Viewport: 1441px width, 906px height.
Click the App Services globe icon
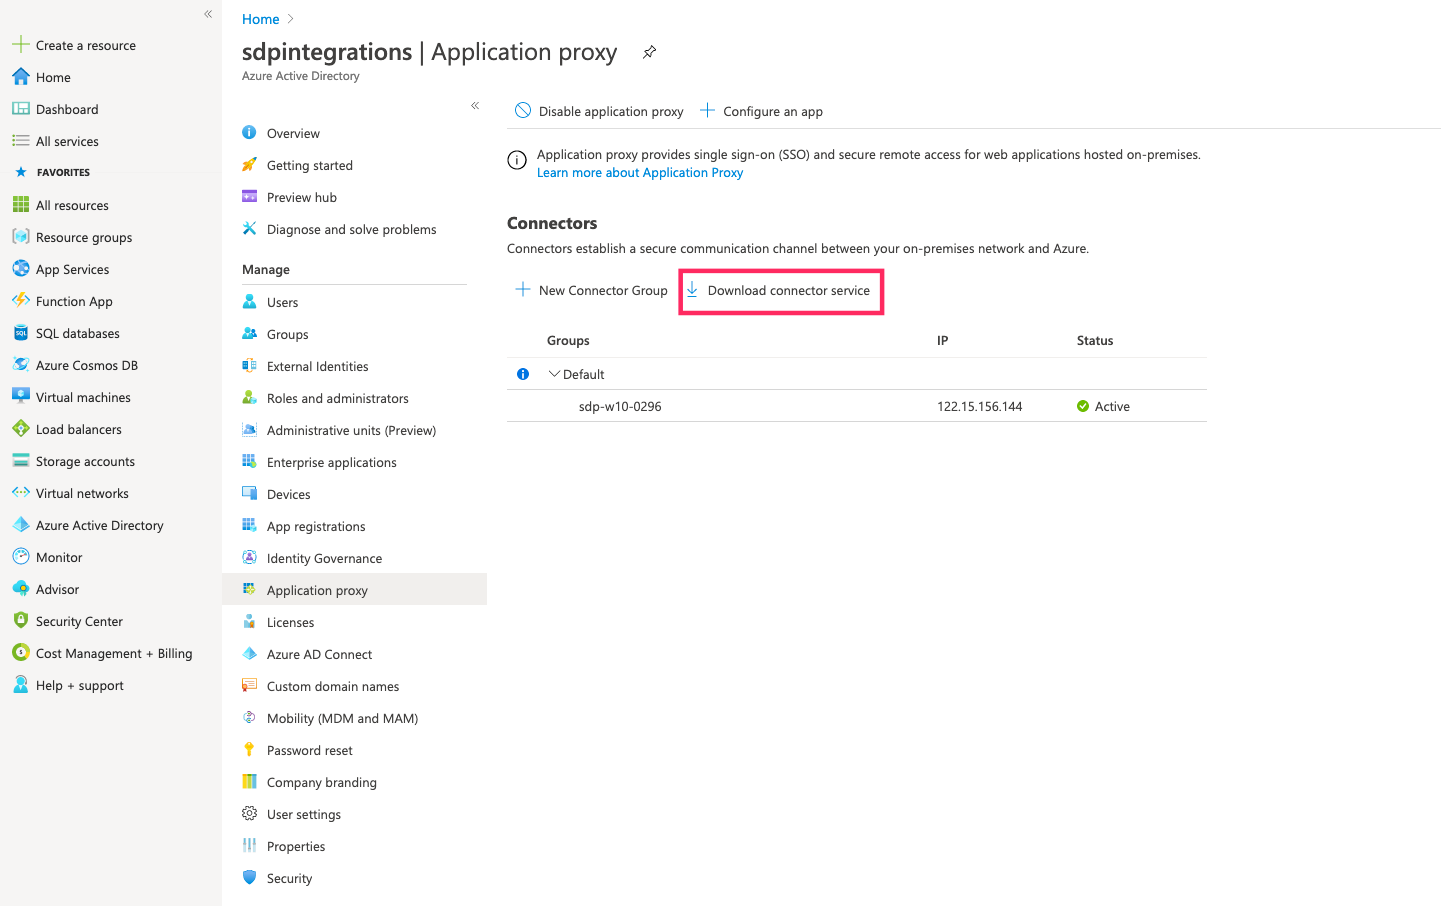point(20,269)
